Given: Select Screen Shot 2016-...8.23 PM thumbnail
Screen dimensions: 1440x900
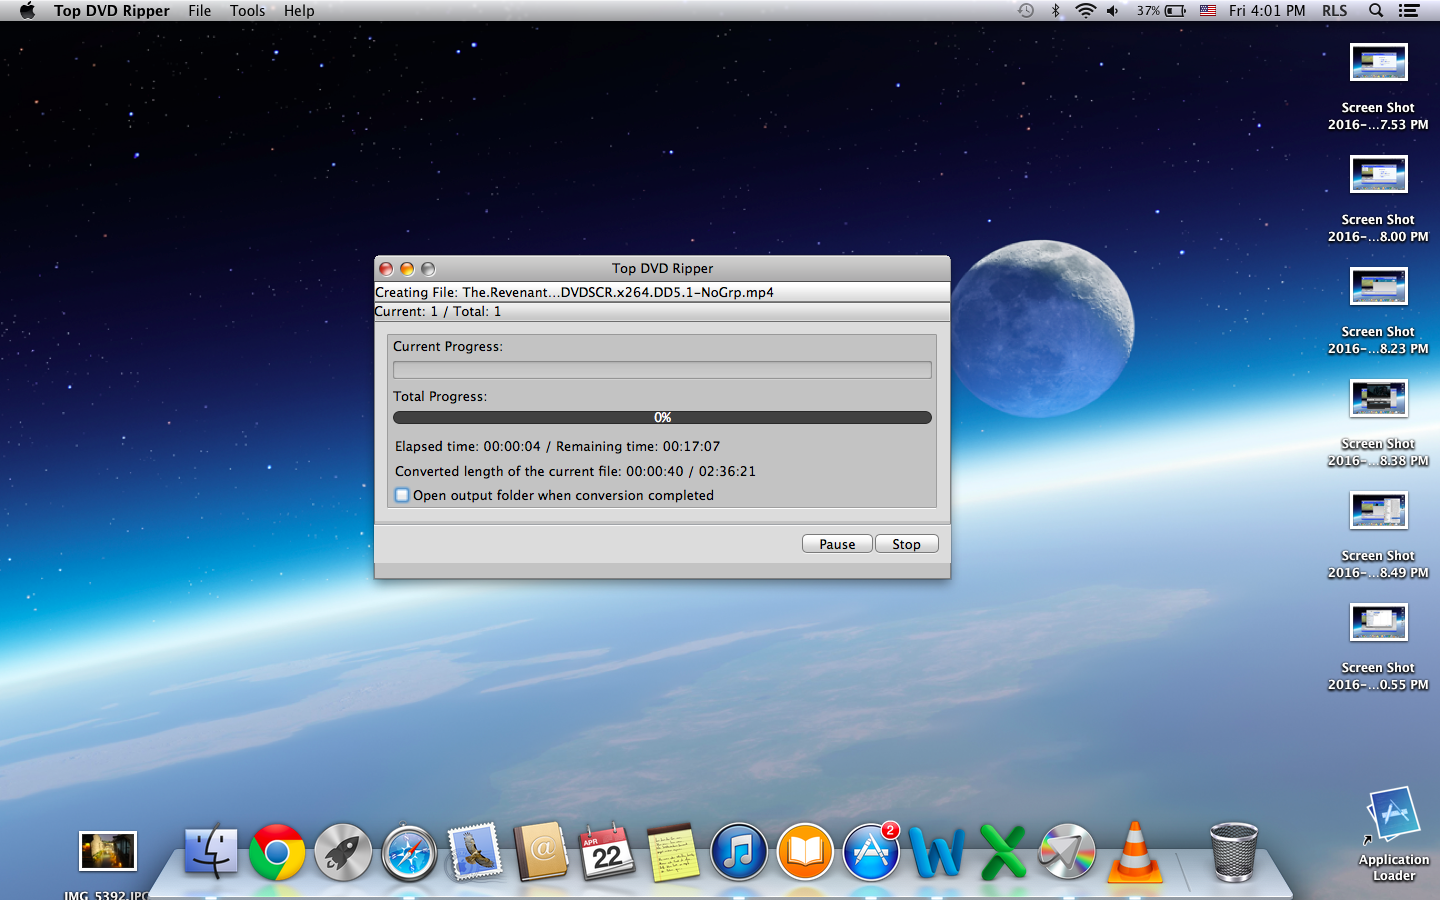Looking at the screenshot, I should [1378, 287].
